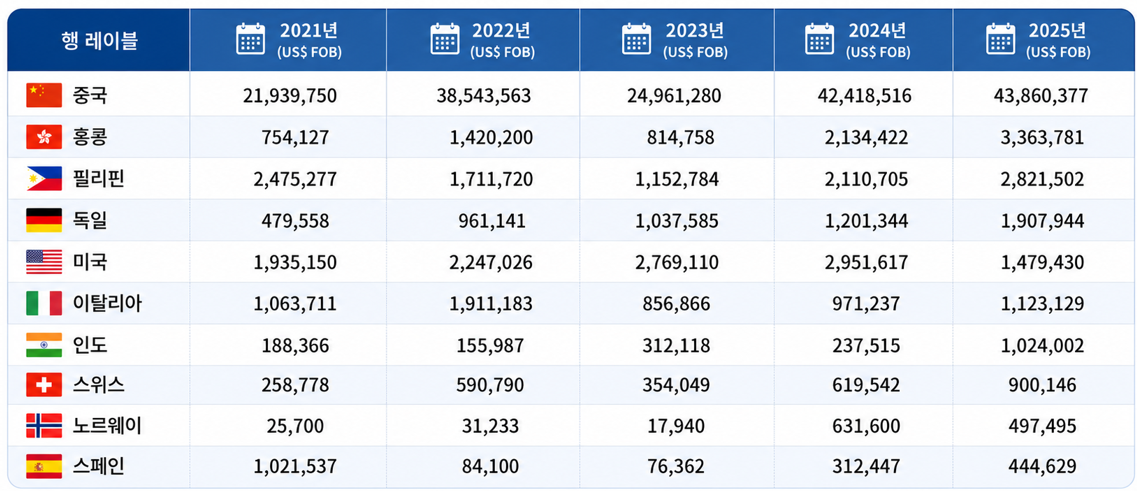Select the US flag next to 미국

click(x=44, y=262)
